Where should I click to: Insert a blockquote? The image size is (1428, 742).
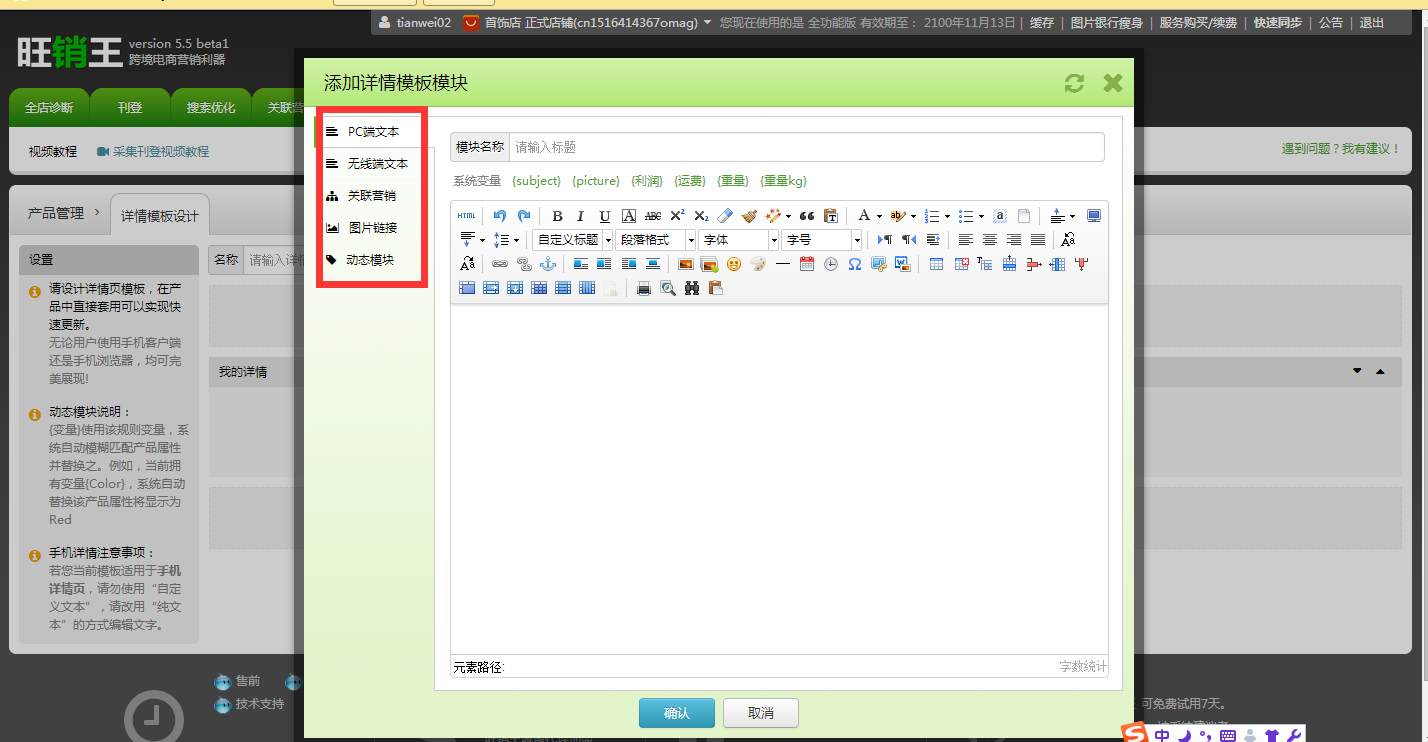[807, 216]
